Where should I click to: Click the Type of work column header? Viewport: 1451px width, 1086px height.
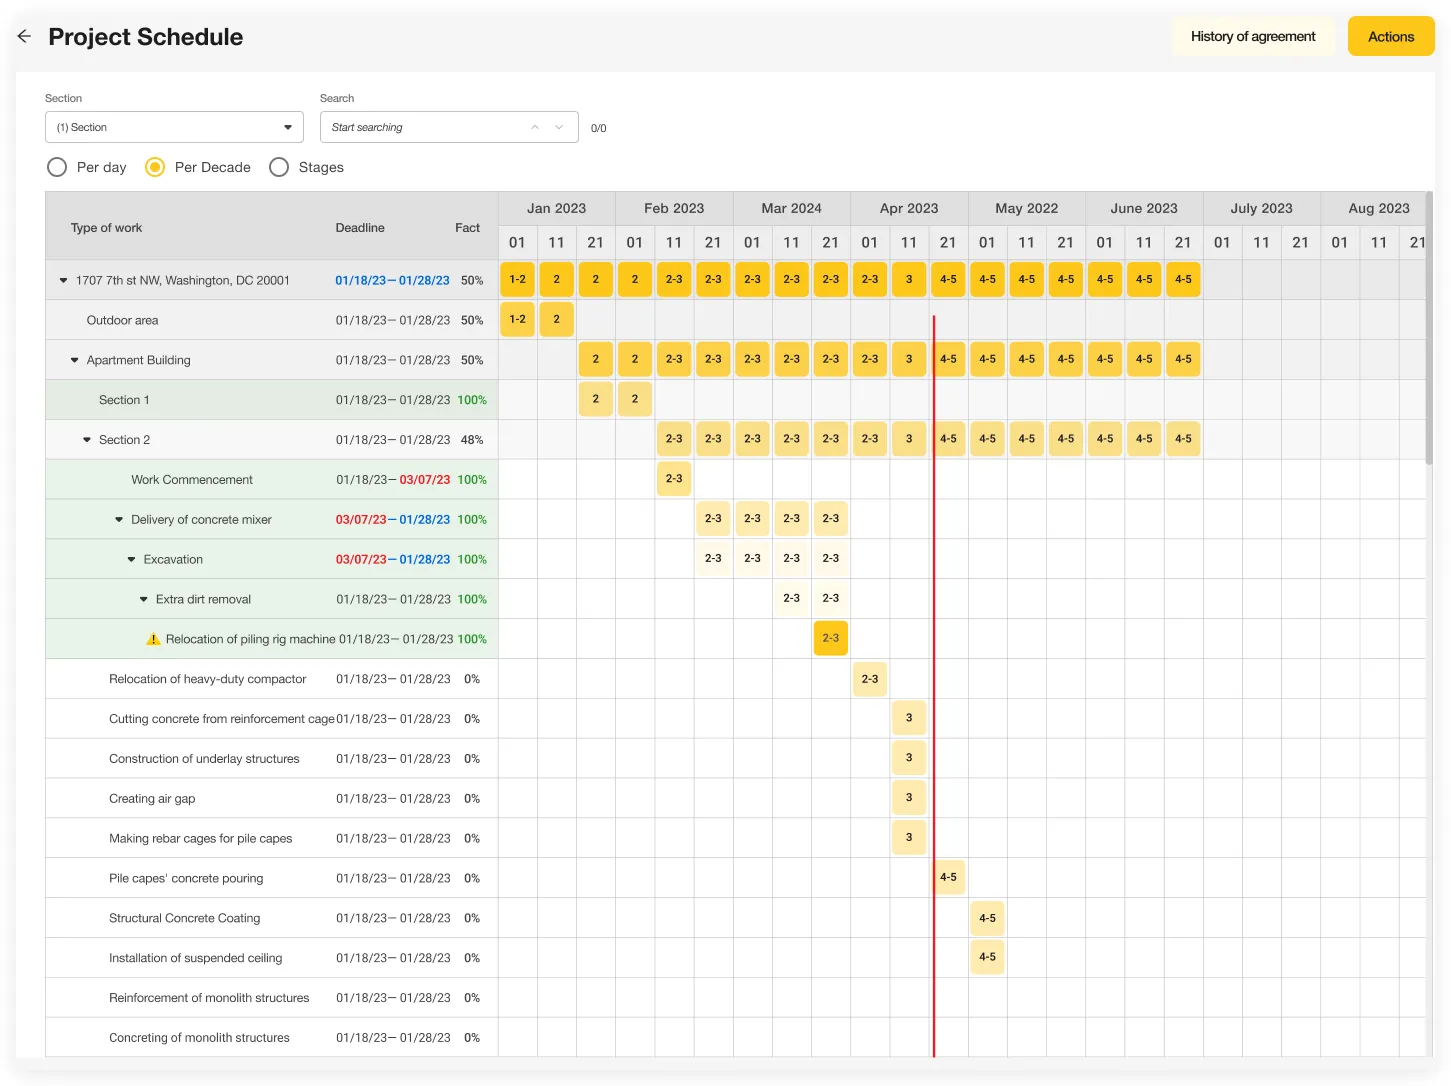(106, 228)
